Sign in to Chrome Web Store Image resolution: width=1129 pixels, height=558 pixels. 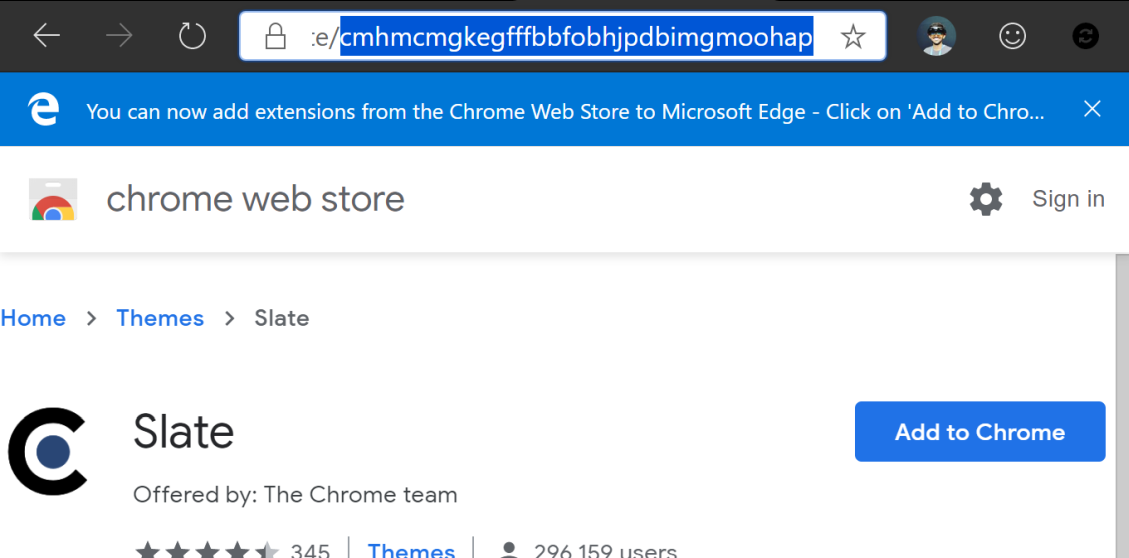[x=1068, y=199]
